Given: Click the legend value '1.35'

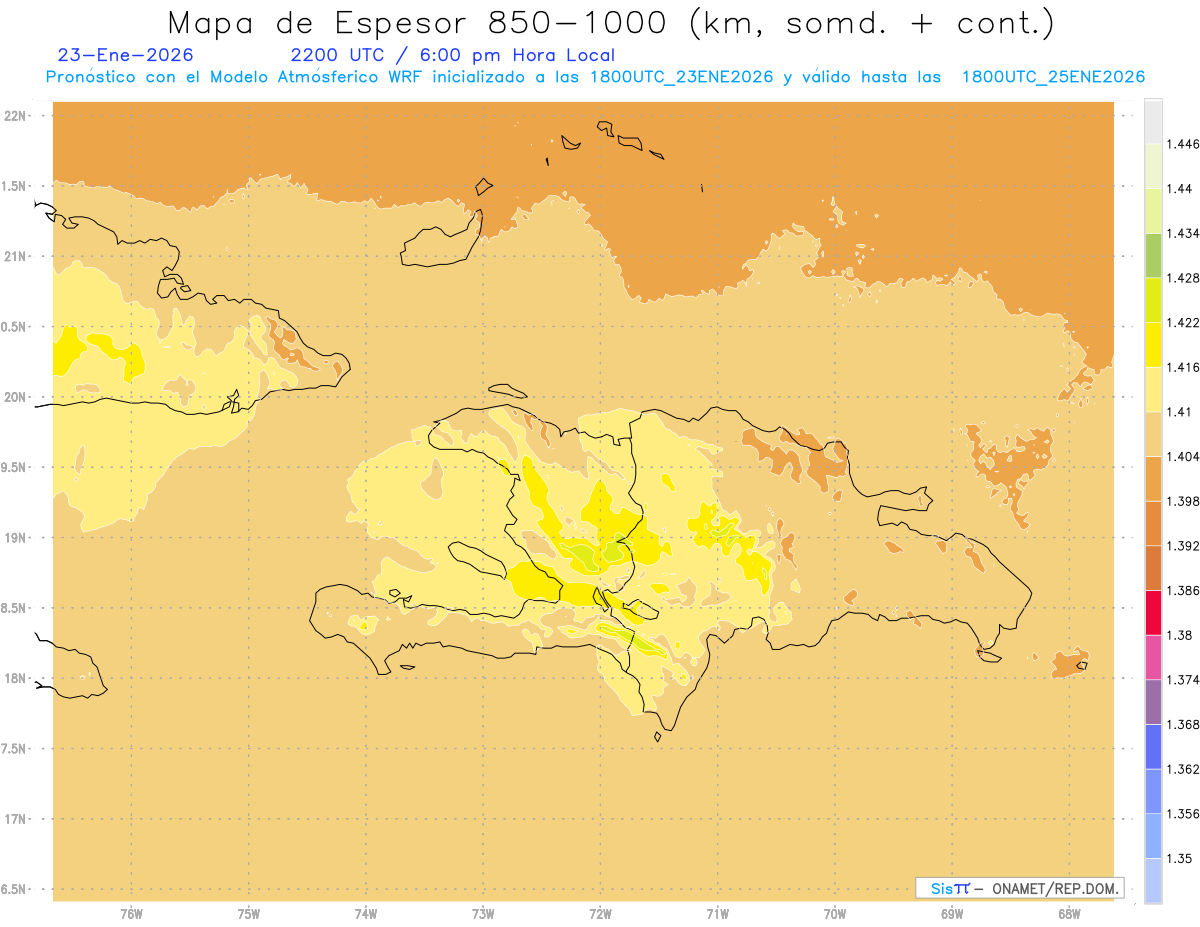Looking at the screenshot, I should [1180, 858].
